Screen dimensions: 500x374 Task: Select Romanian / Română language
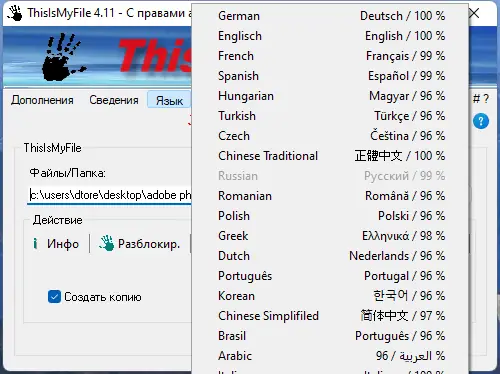click(331, 196)
